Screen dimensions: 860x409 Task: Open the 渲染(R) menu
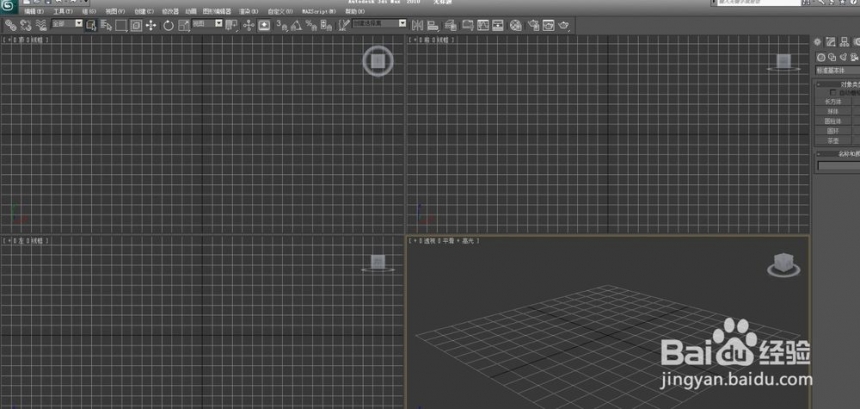coord(248,11)
